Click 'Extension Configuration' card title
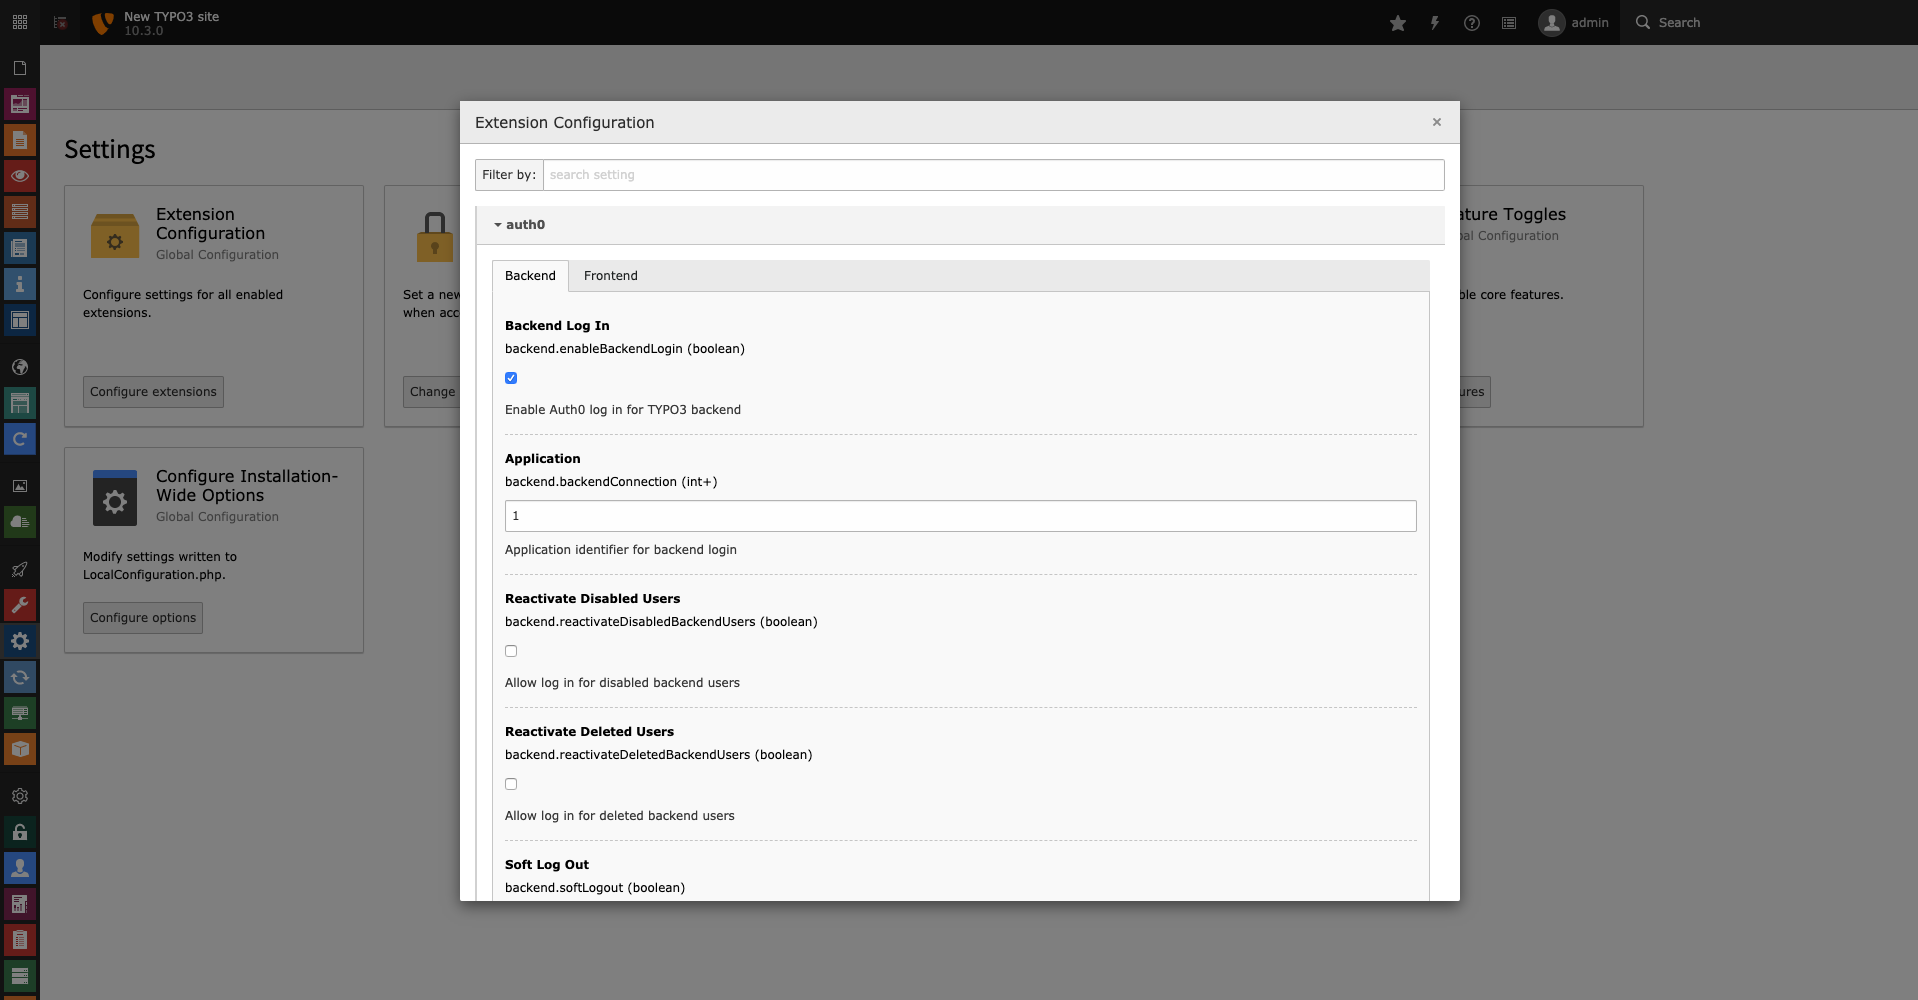 click(210, 224)
